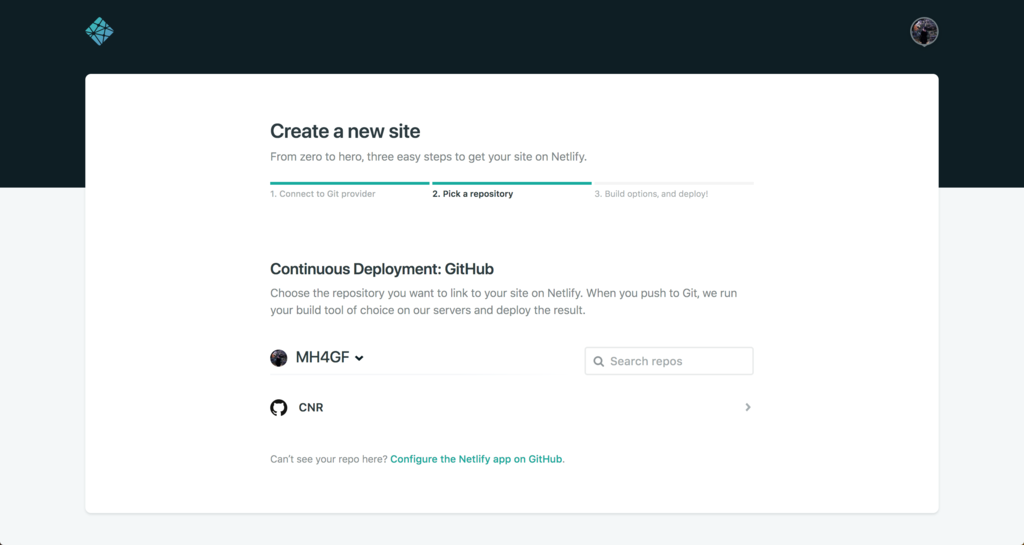Click the Continuous Deployment: GitHub heading
The image size is (1024, 545).
[x=382, y=269]
